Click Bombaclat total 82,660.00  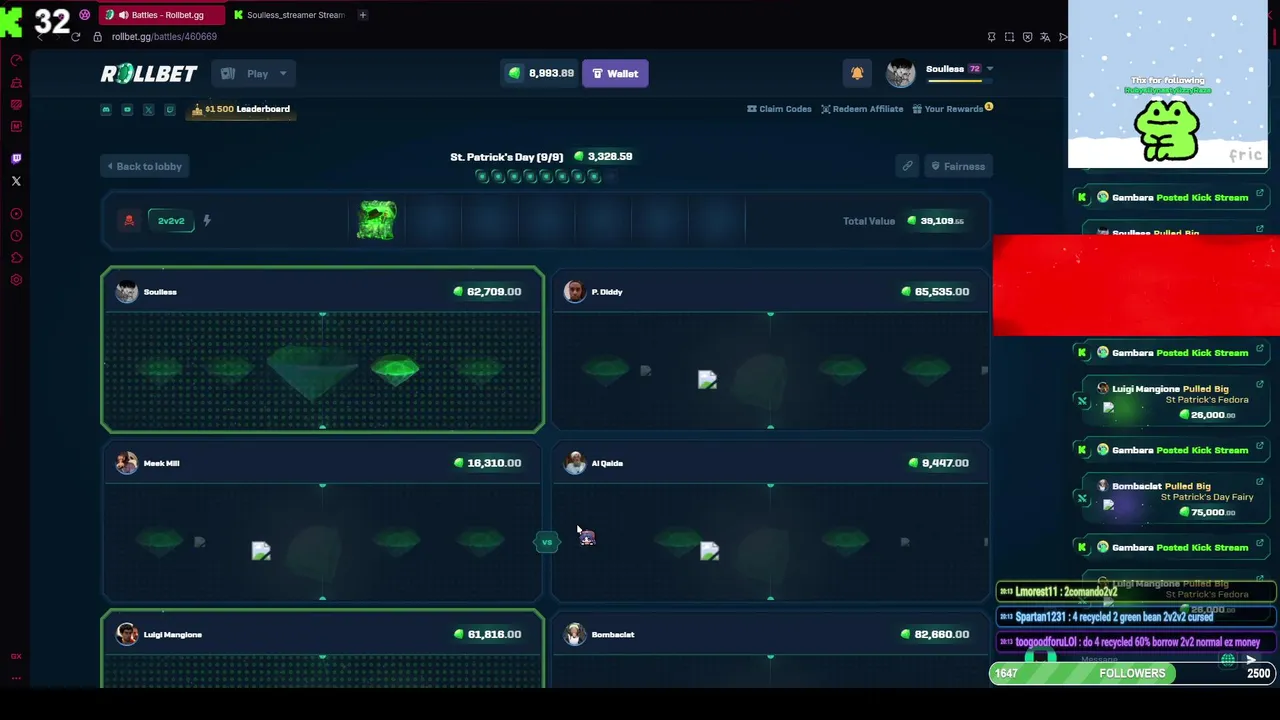(x=935, y=634)
